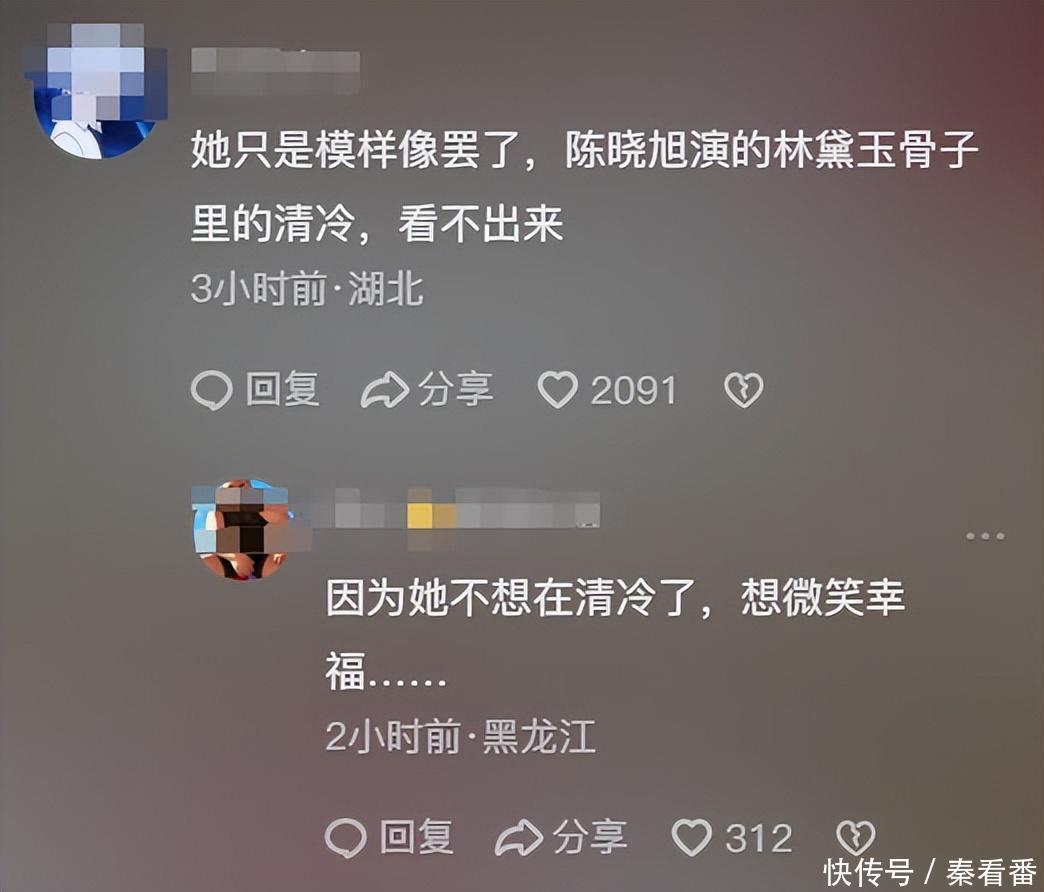Open the first commenter's avatar
This screenshot has width=1044, height=892.
[95, 92]
